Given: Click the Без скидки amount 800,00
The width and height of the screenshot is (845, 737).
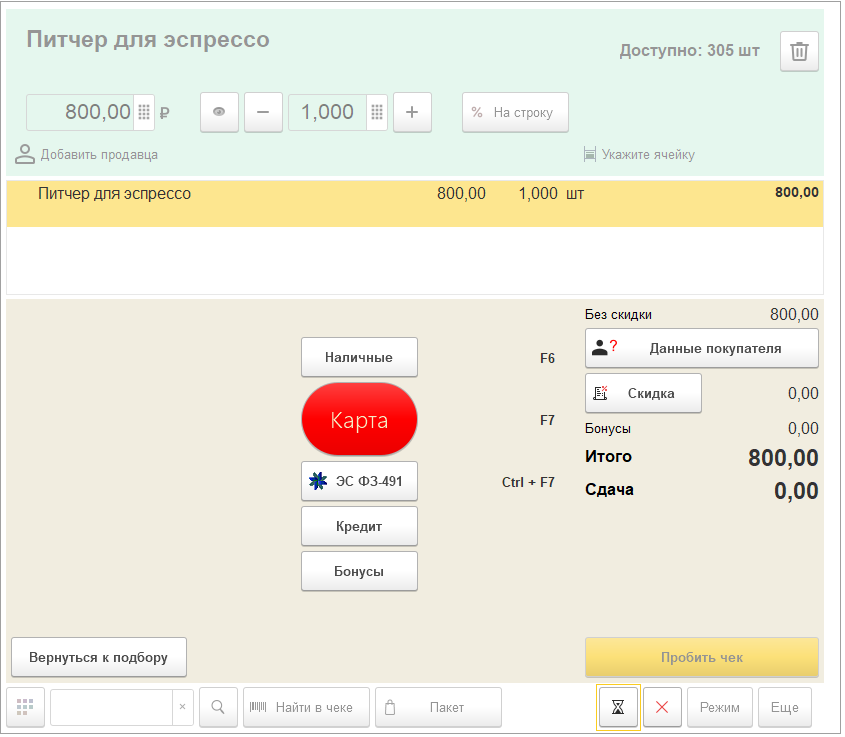Looking at the screenshot, I should (794, 314).
